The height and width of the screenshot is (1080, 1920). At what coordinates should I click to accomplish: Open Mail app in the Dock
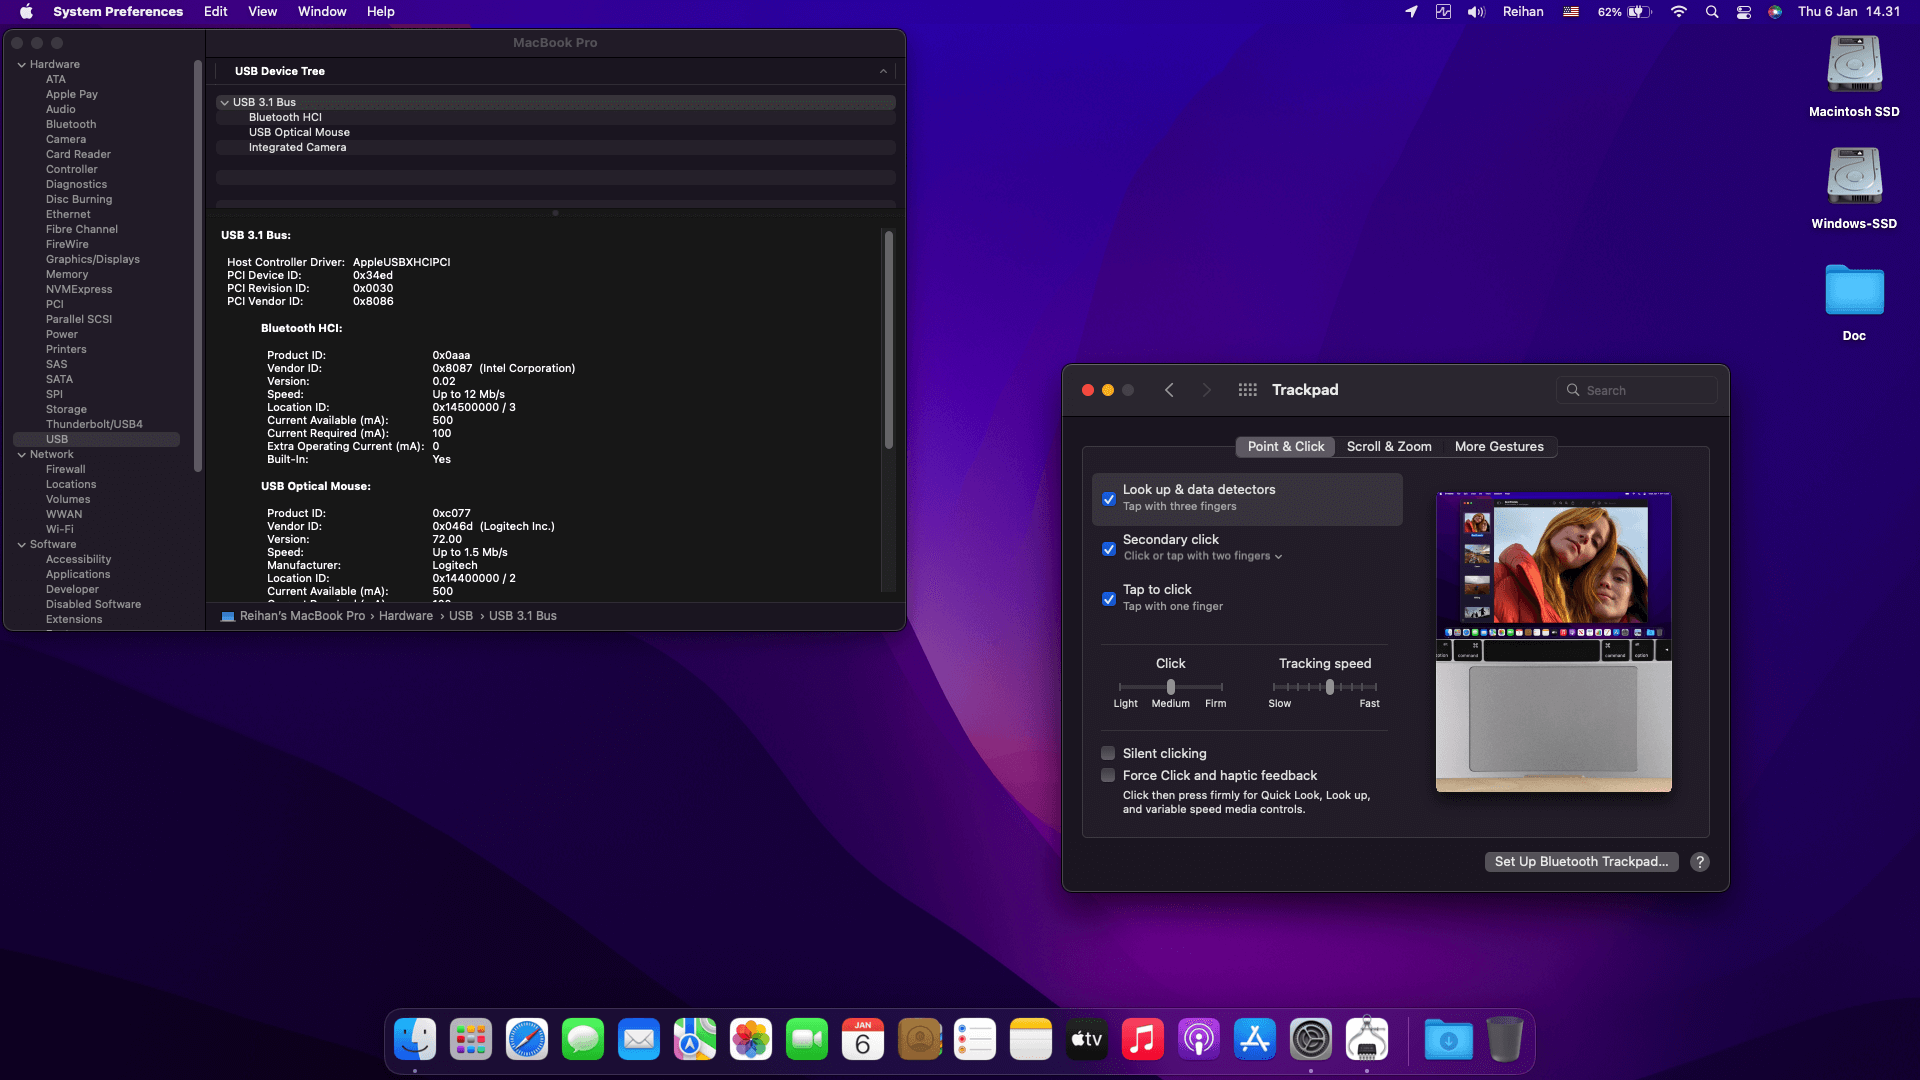639,1040
